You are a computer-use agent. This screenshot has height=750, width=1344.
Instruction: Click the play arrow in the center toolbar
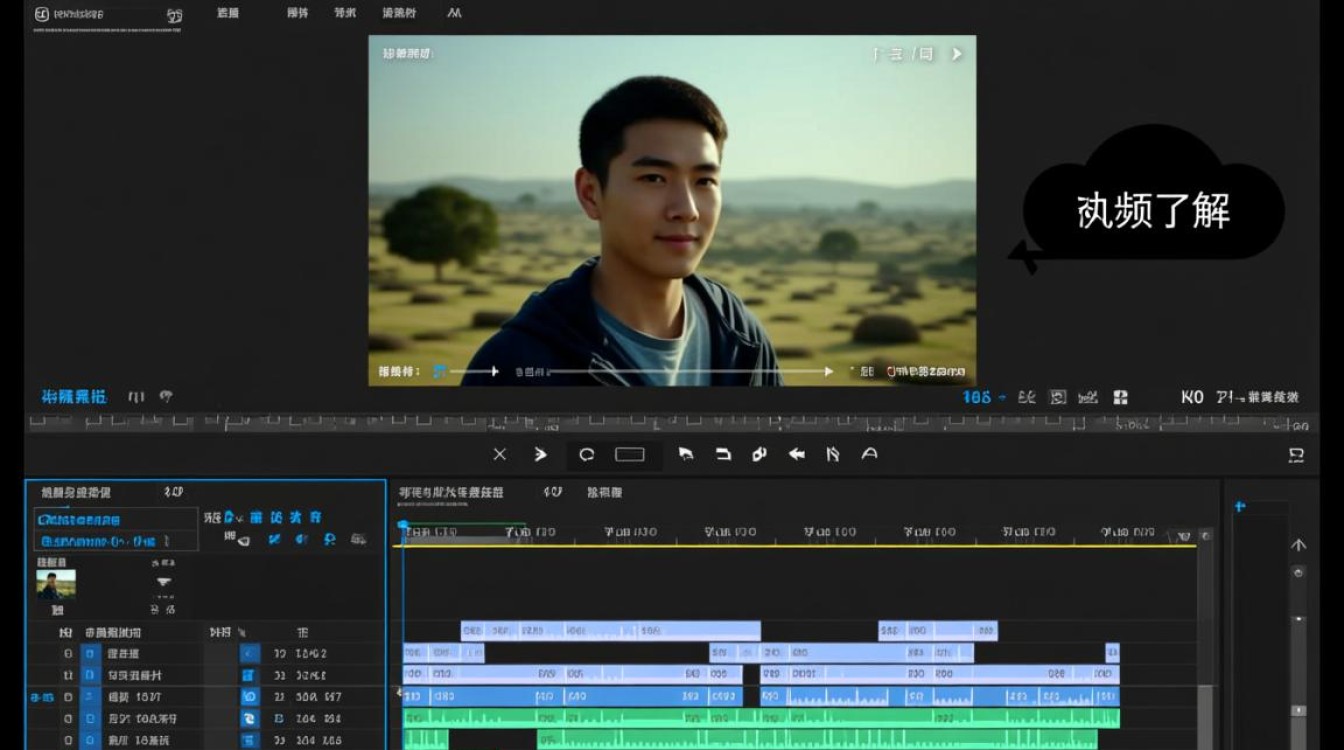coord(541,454)
